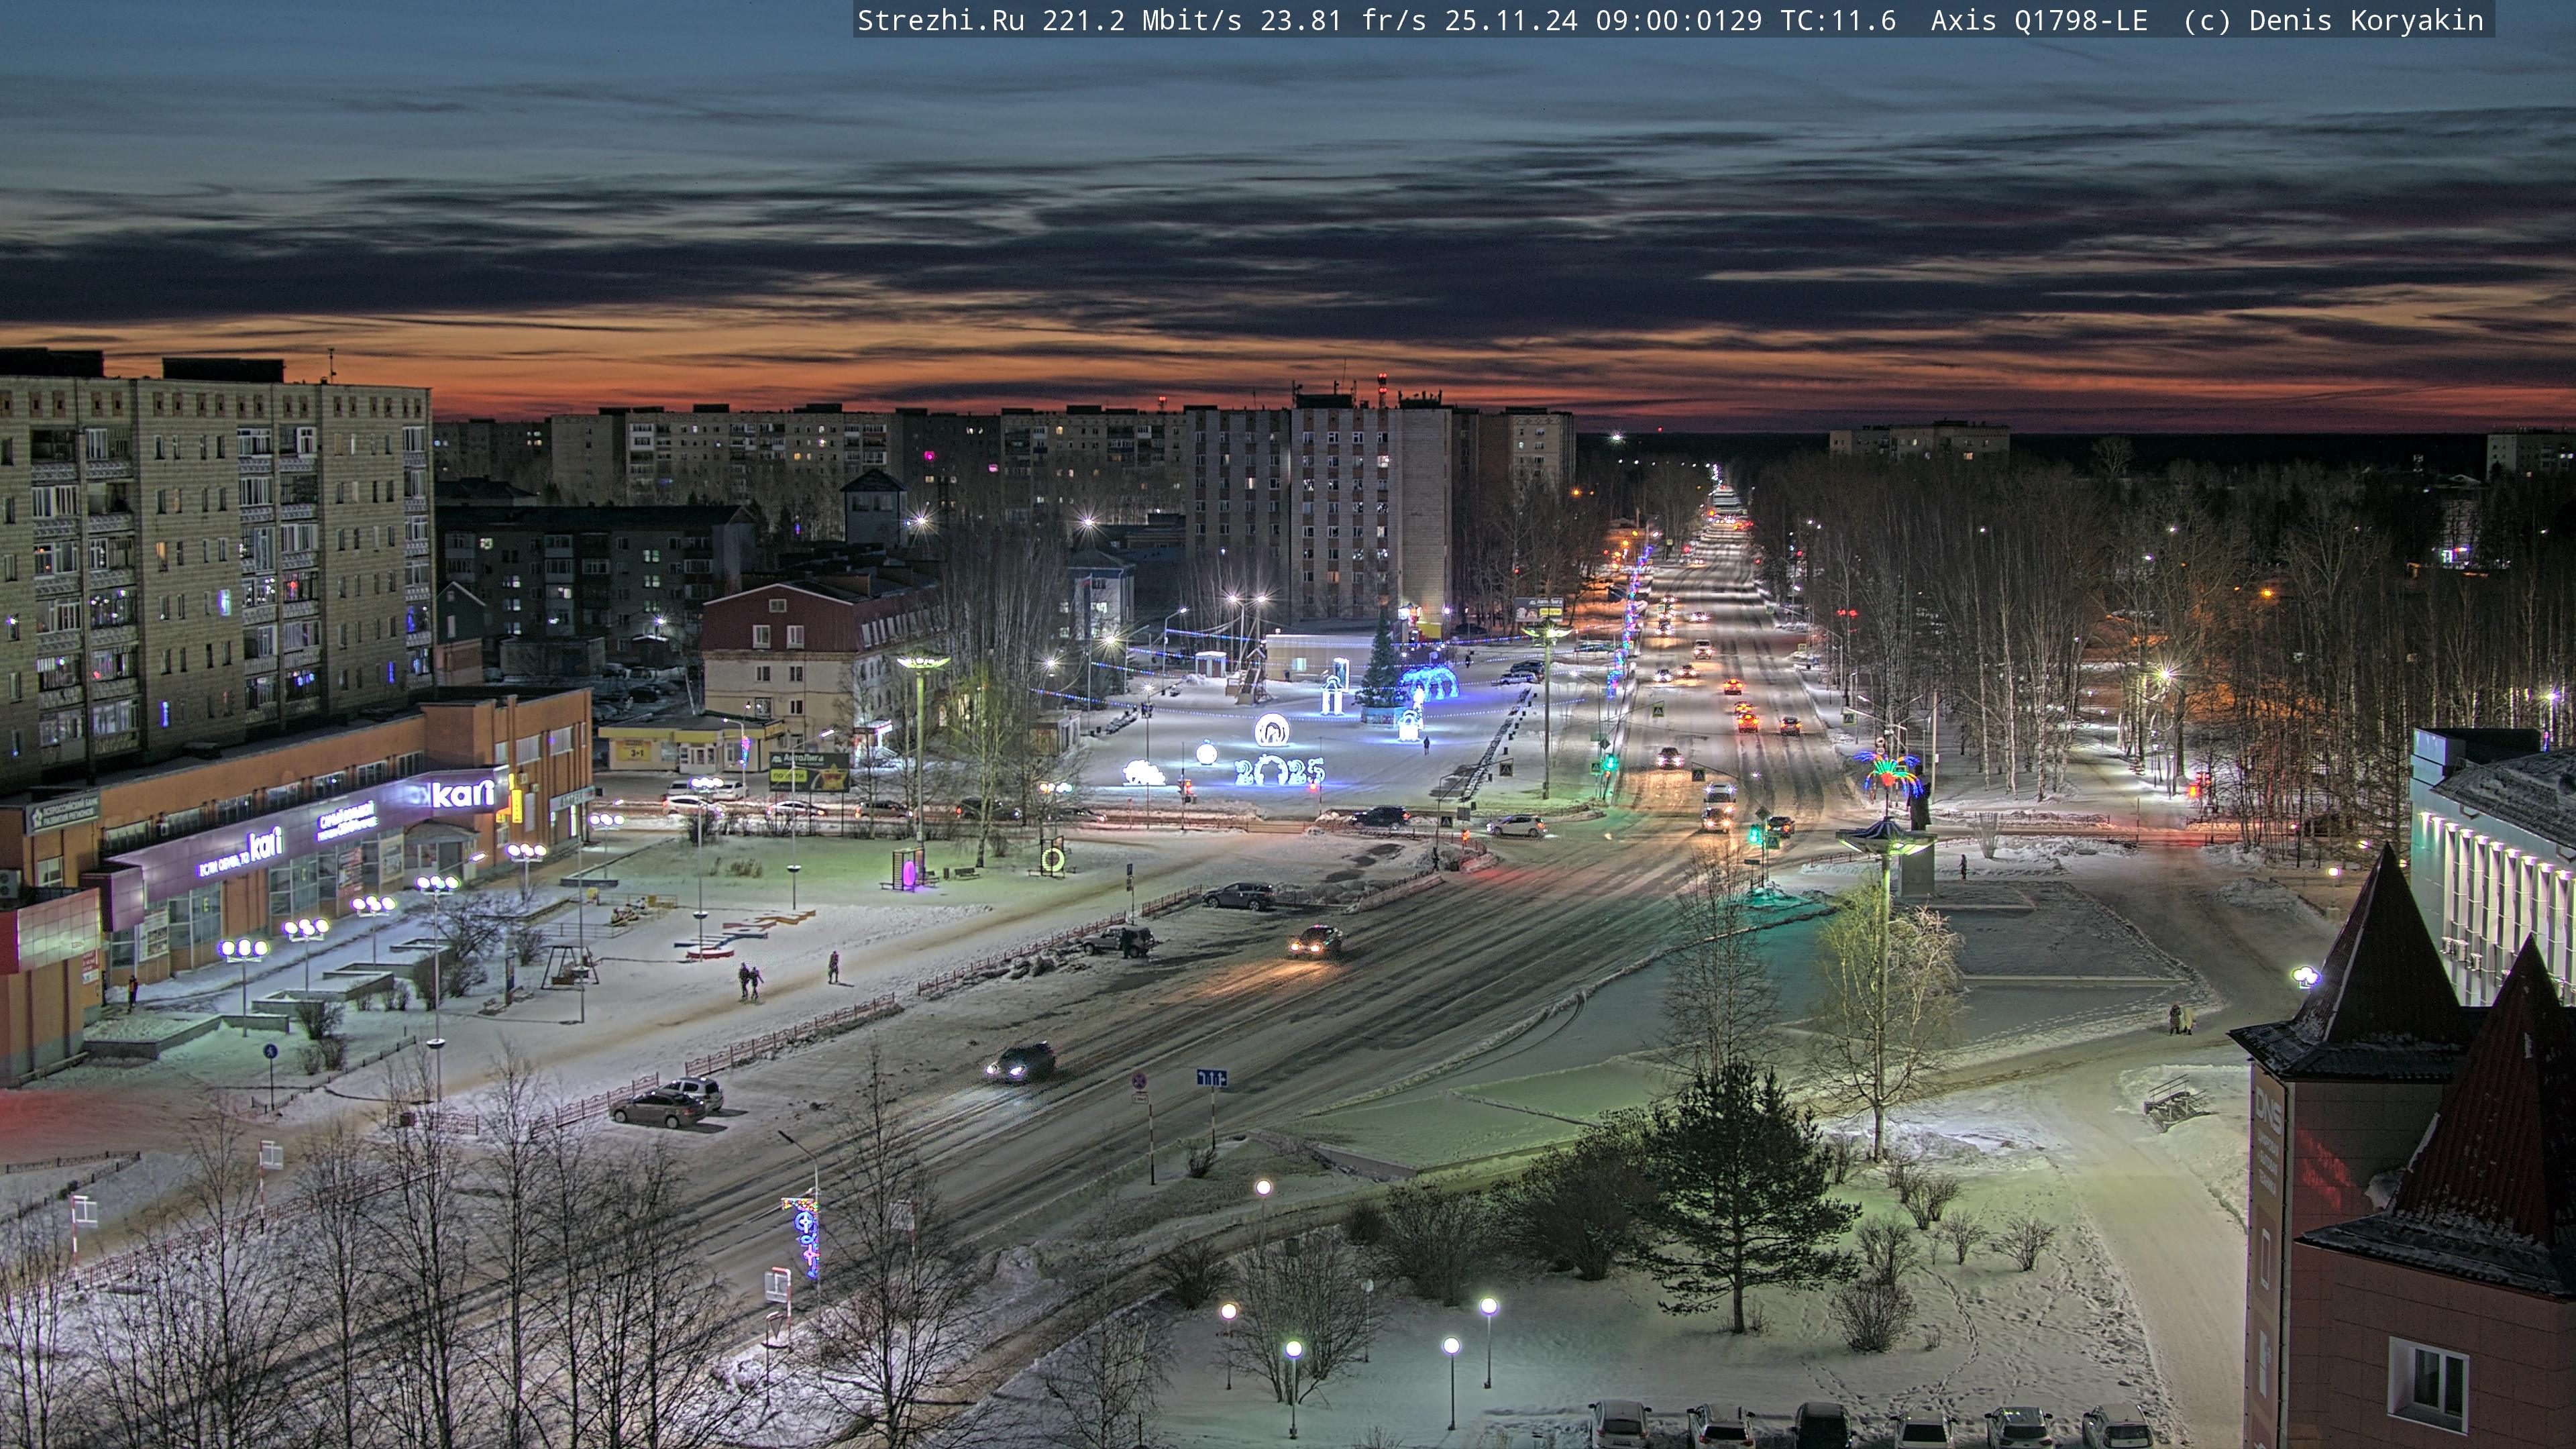Select the "TC:11.6" temperature reading
This screenshot has width=2576, height=1449.
click(x=1838, y=20)
